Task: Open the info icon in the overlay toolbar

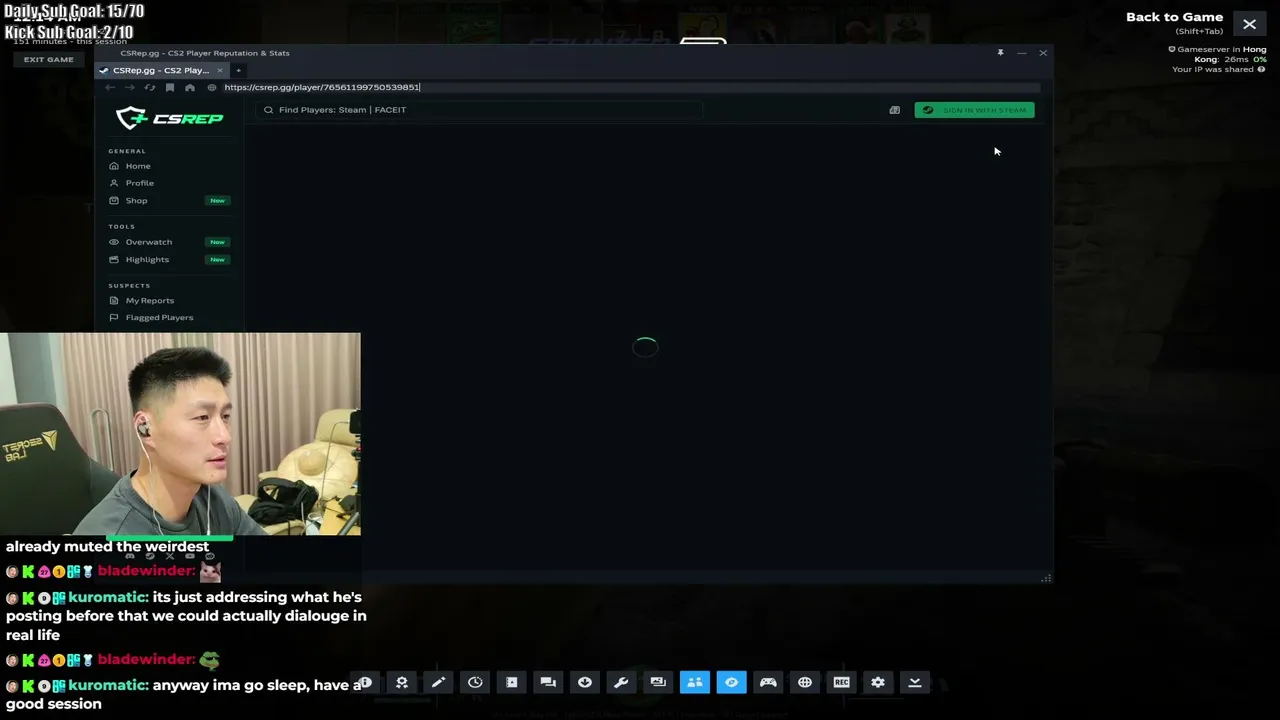Action: [x=365, y=682]
